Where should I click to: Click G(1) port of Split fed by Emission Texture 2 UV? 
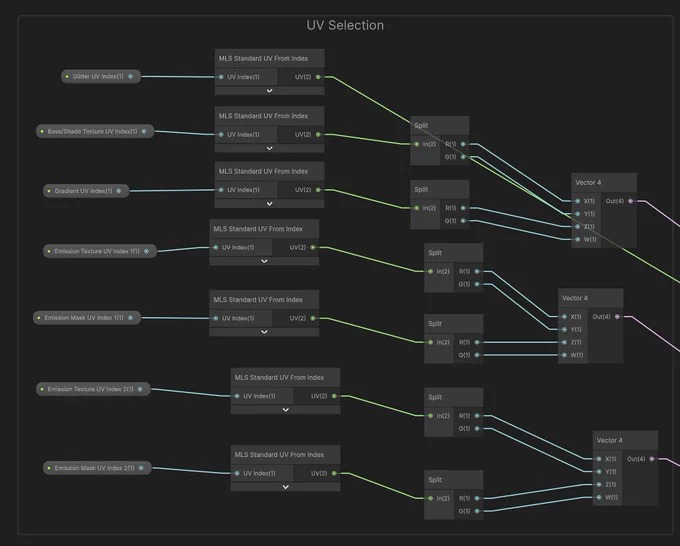[477, 428]
